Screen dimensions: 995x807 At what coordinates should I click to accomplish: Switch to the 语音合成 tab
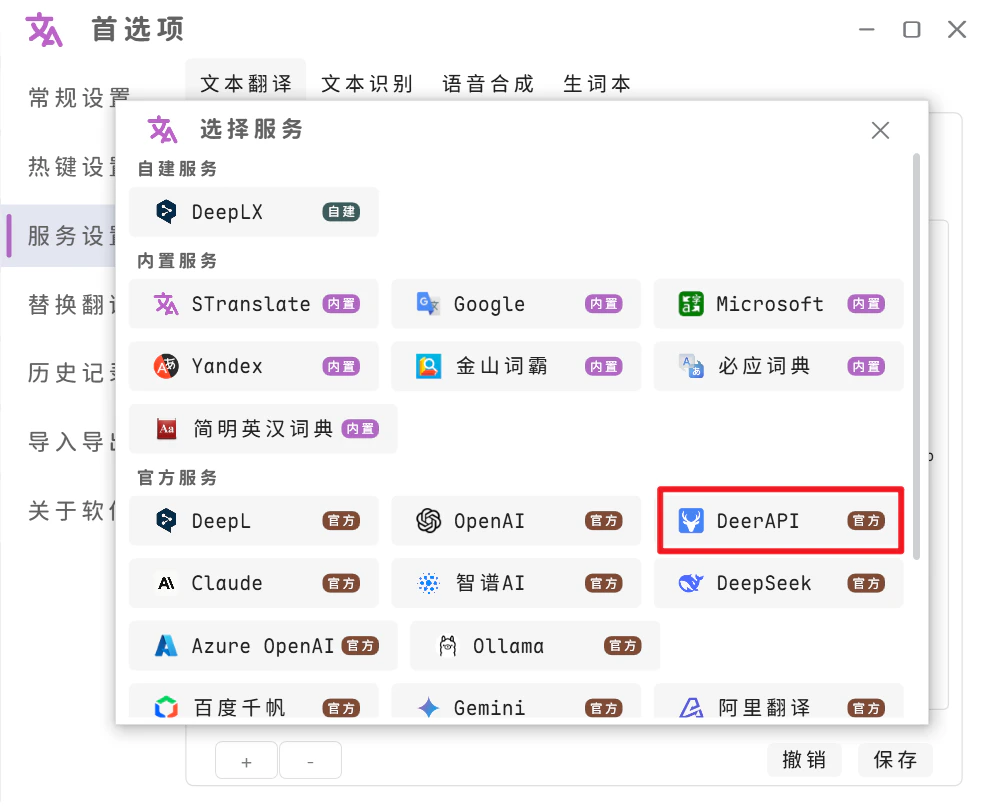488,83
